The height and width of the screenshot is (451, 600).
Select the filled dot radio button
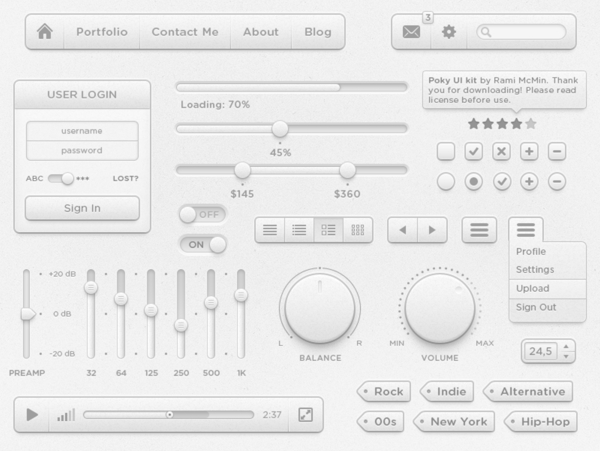coord(473,181)
